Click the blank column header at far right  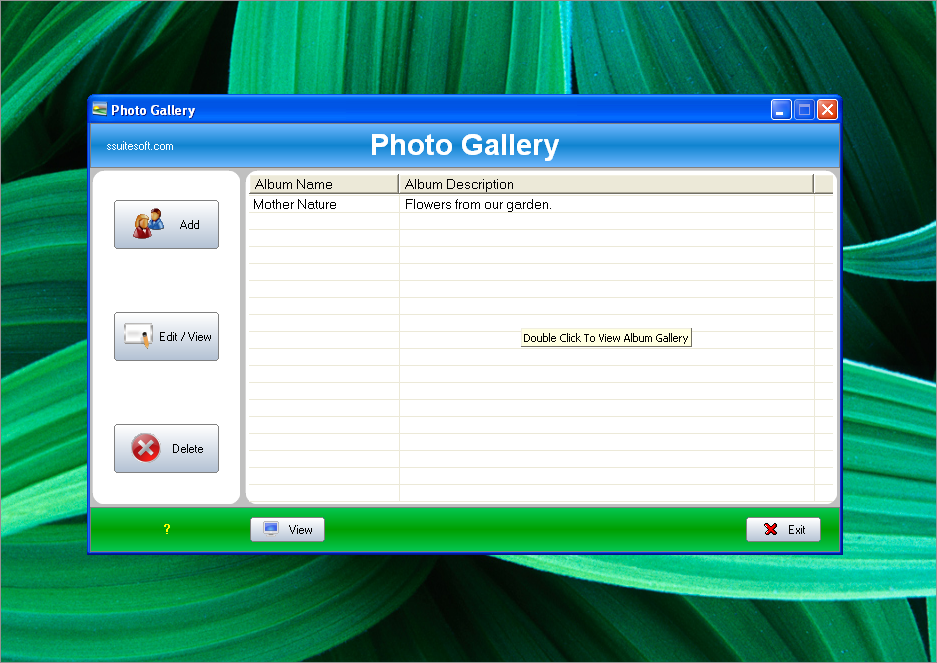point(823,184)
